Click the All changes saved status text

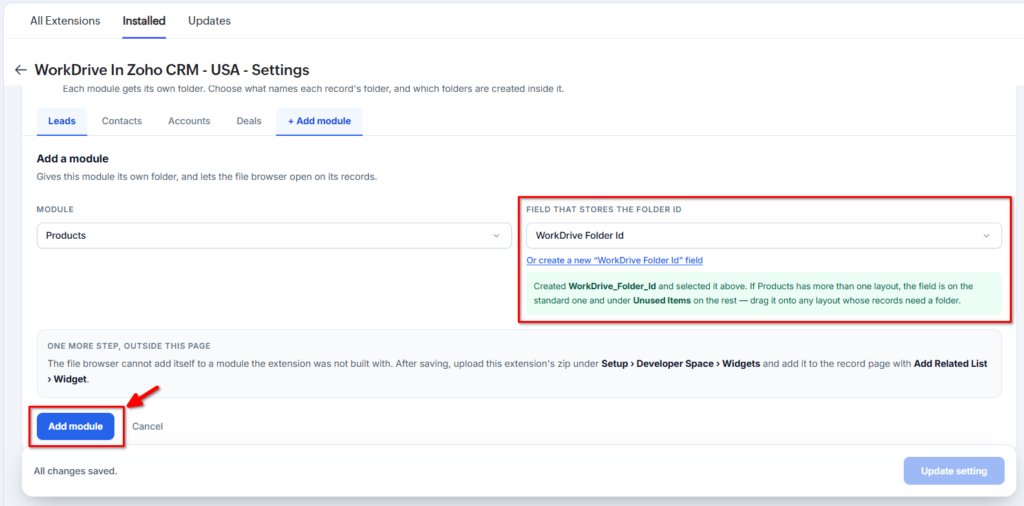coord(76,471)
